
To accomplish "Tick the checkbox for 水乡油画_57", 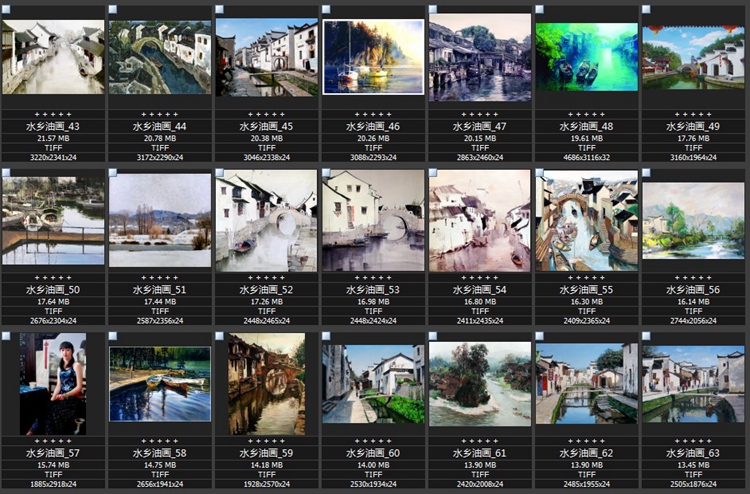I will [x=6, y=336].
